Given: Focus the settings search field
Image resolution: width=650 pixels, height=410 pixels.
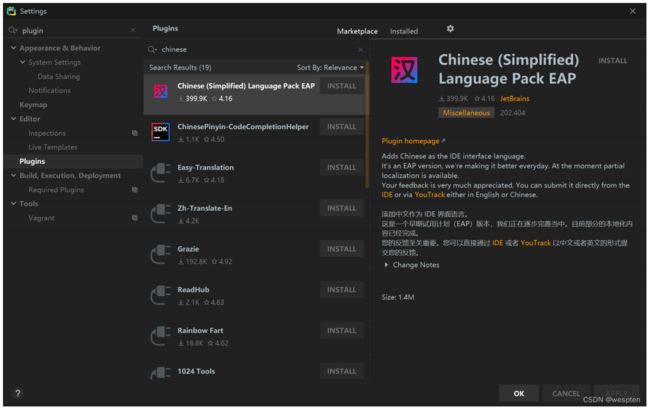Looking at the screenshot, I should pyautogui.click(x=73, y=30).
